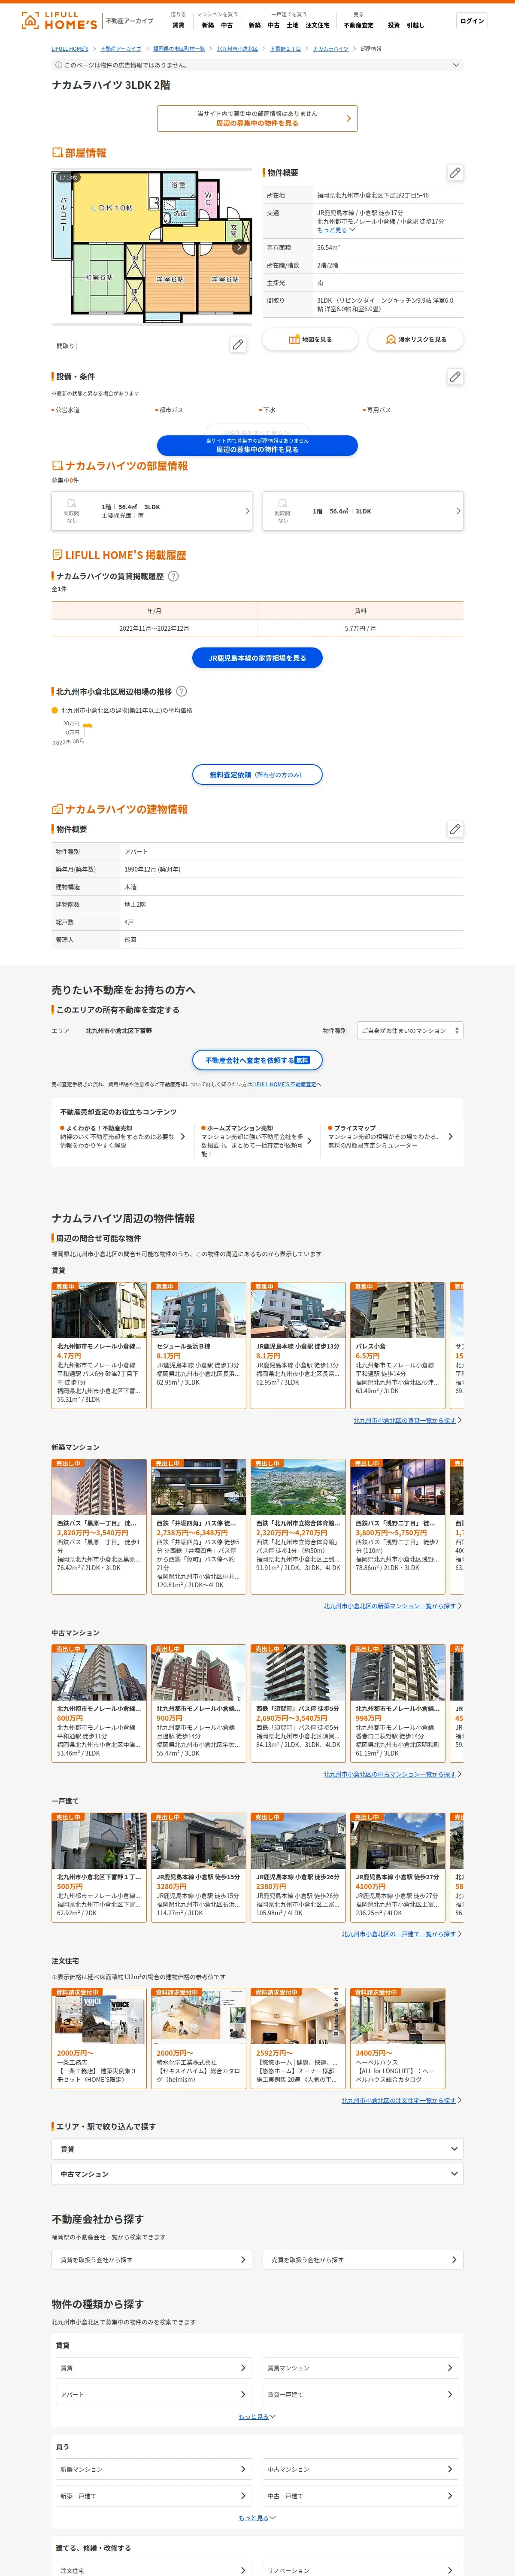Open the LIFULL HOME'S 不動産査定 text link
515x2576 pixels.
point(285,1084)
